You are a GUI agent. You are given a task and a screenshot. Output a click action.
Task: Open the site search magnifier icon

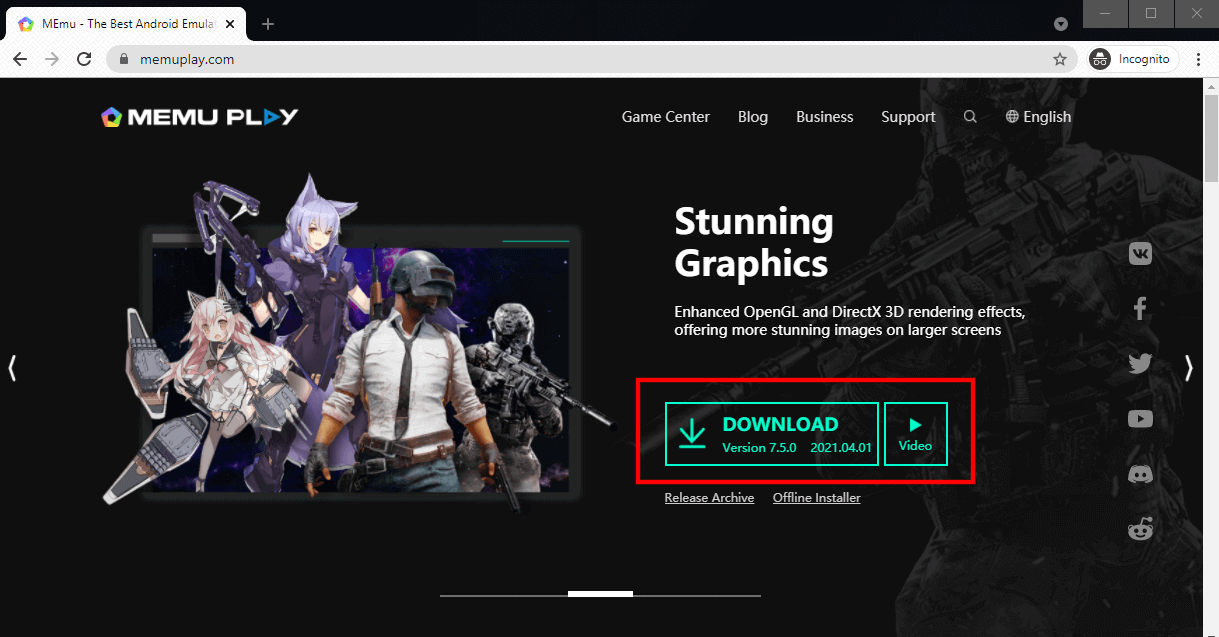[x=970, y=117]
